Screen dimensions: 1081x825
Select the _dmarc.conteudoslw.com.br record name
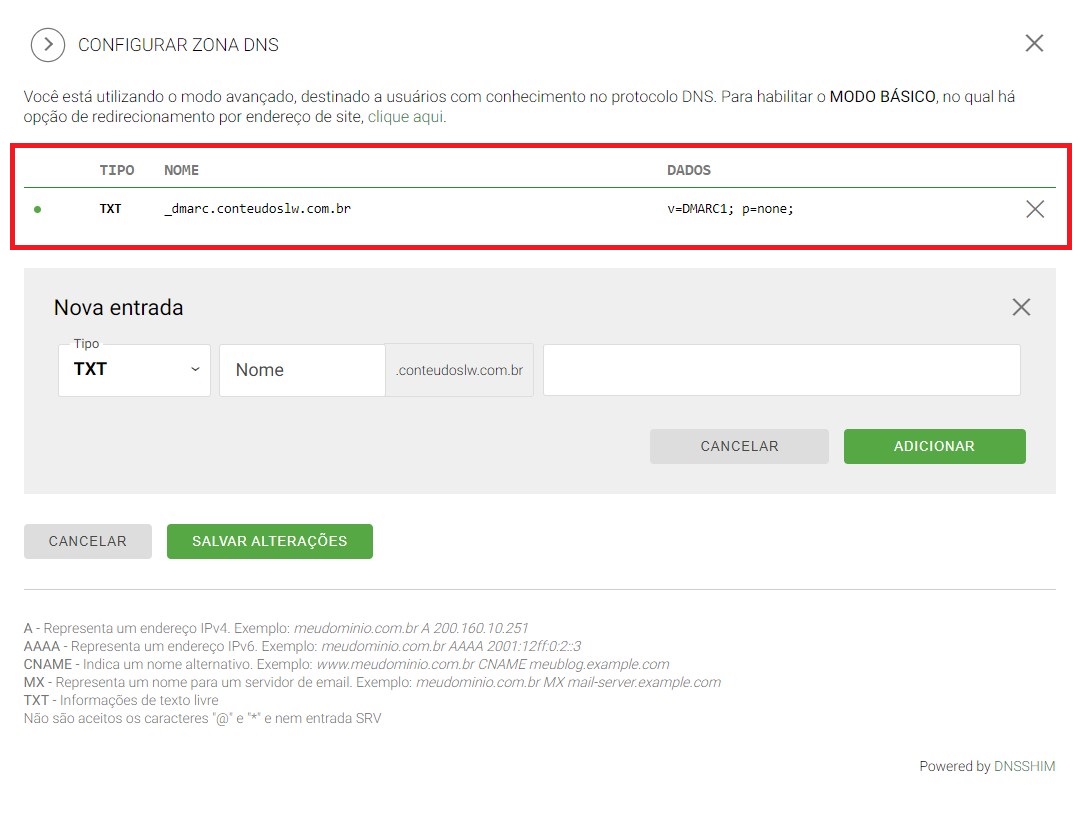click(x=256, y=208)
